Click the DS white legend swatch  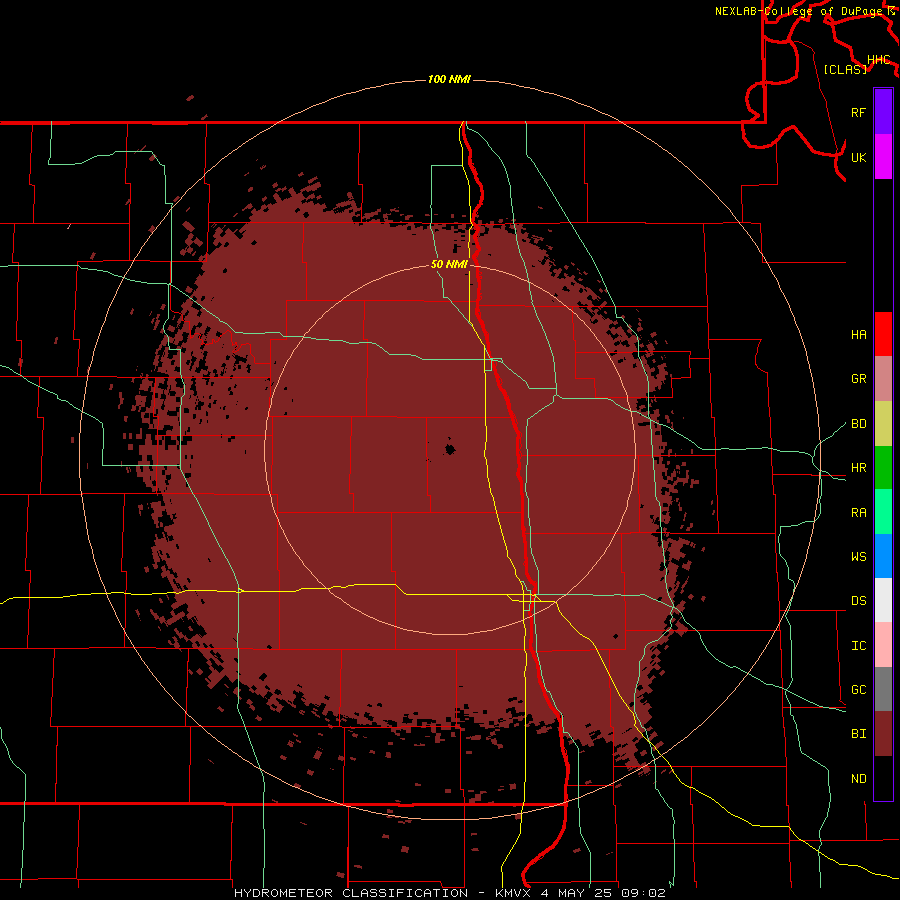[x=883, y=600]
